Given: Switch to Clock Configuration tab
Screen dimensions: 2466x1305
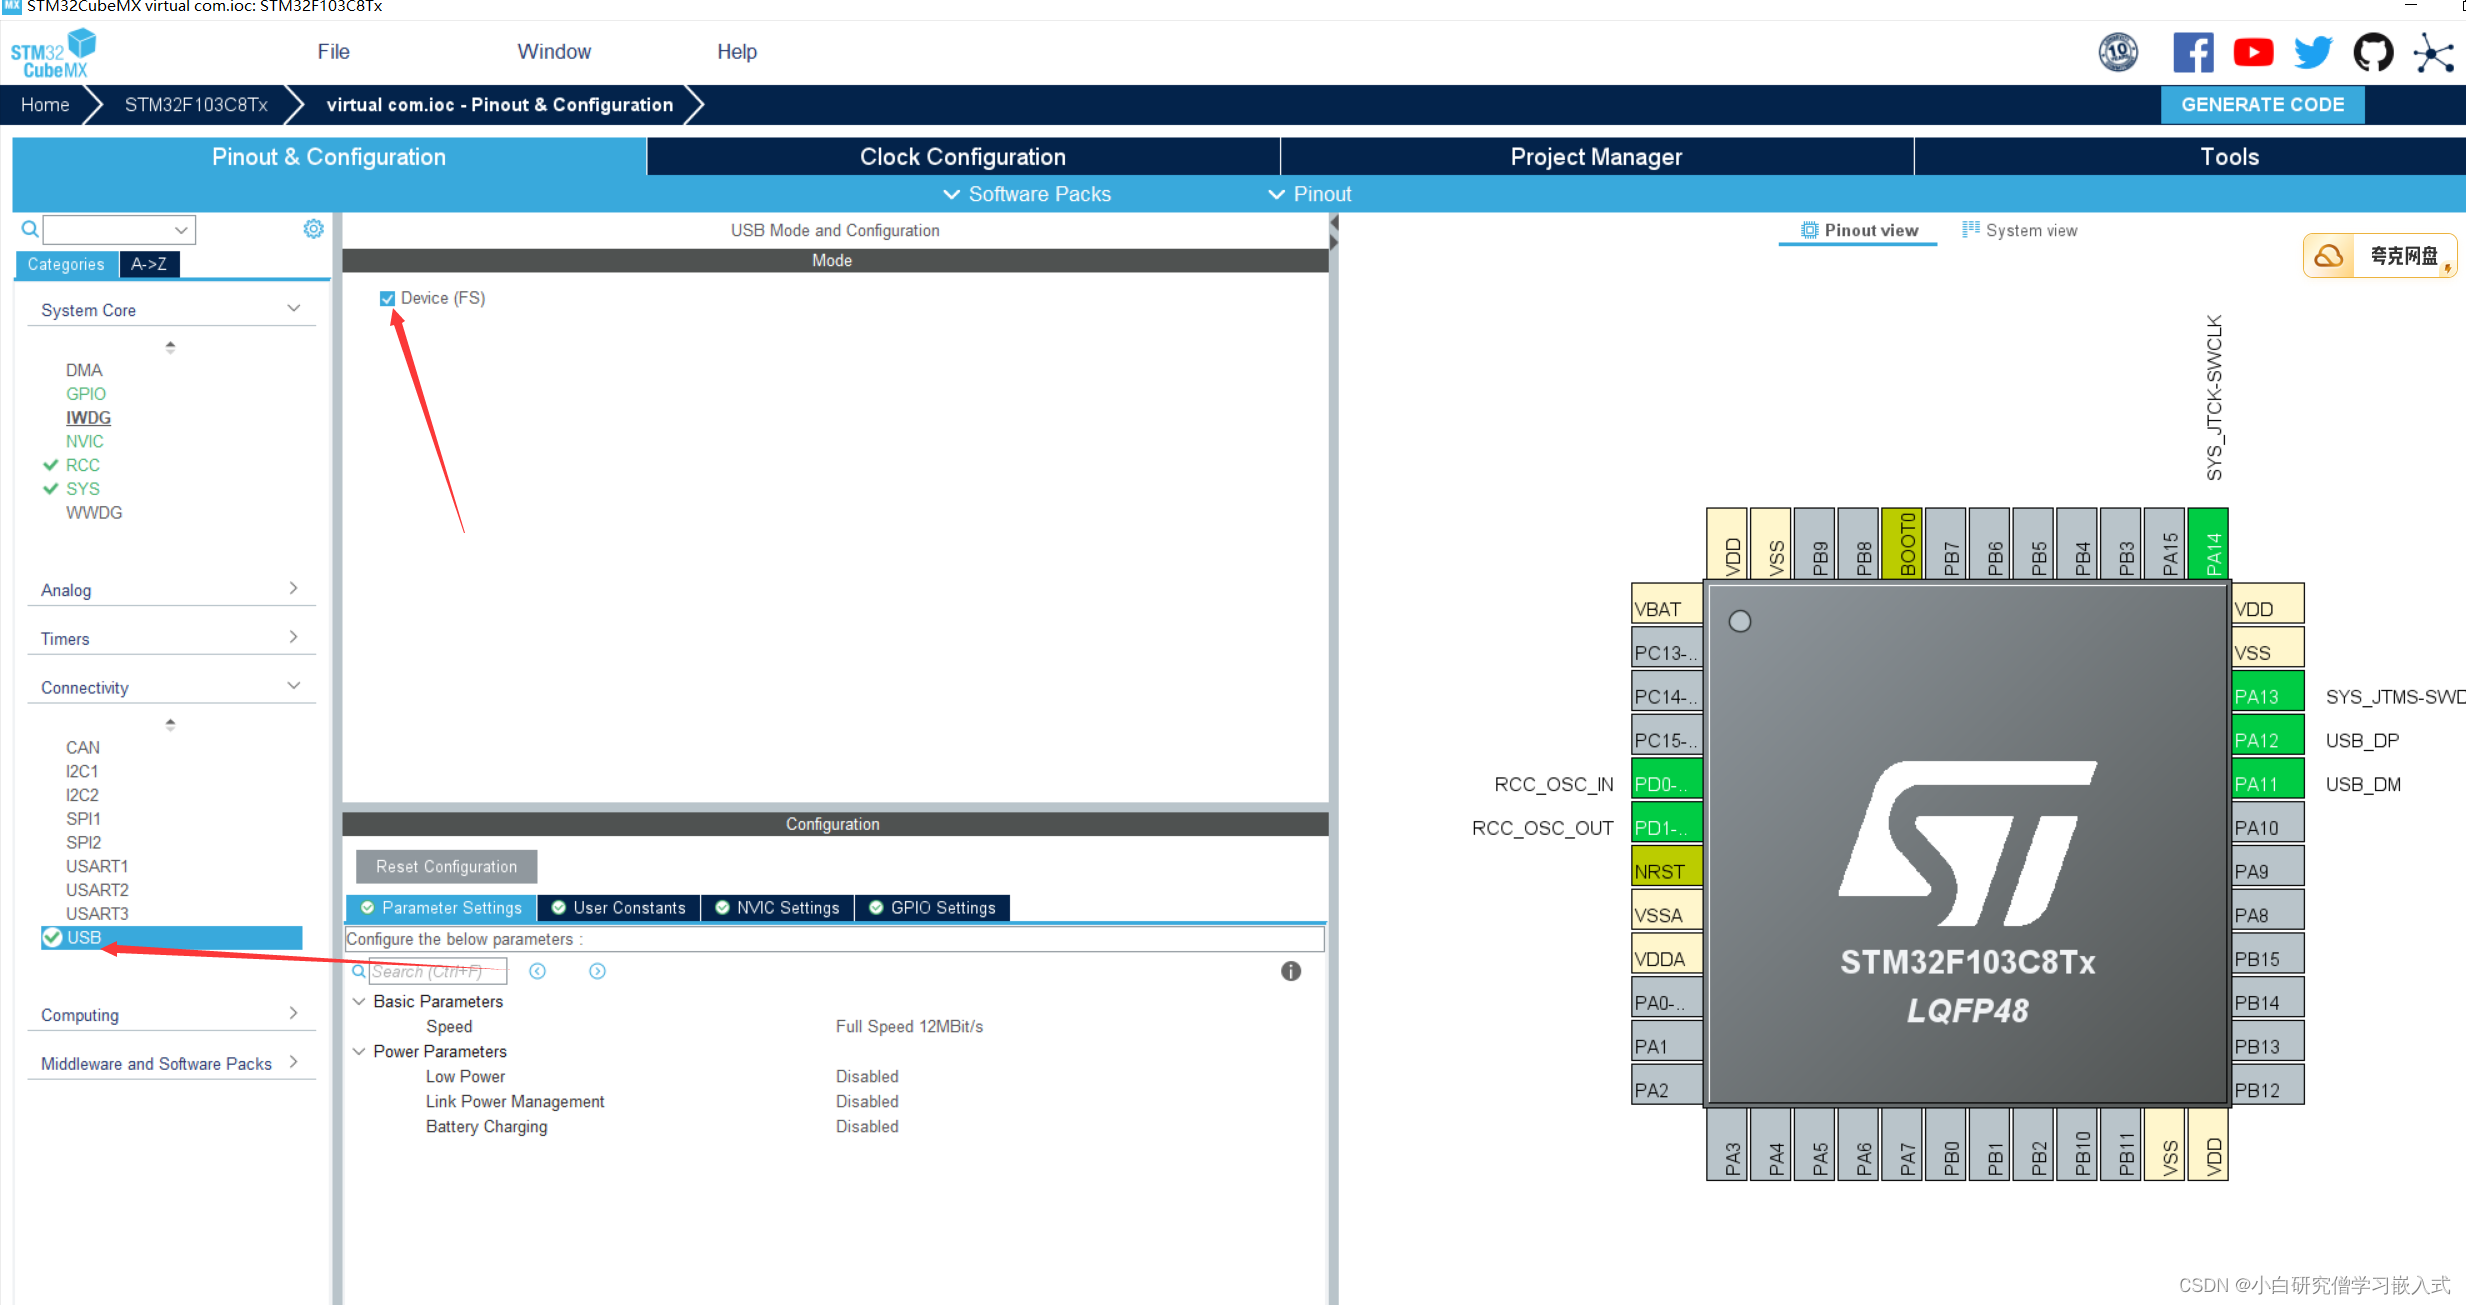Looking at the screenshot, I should click(x=962, y=157).
